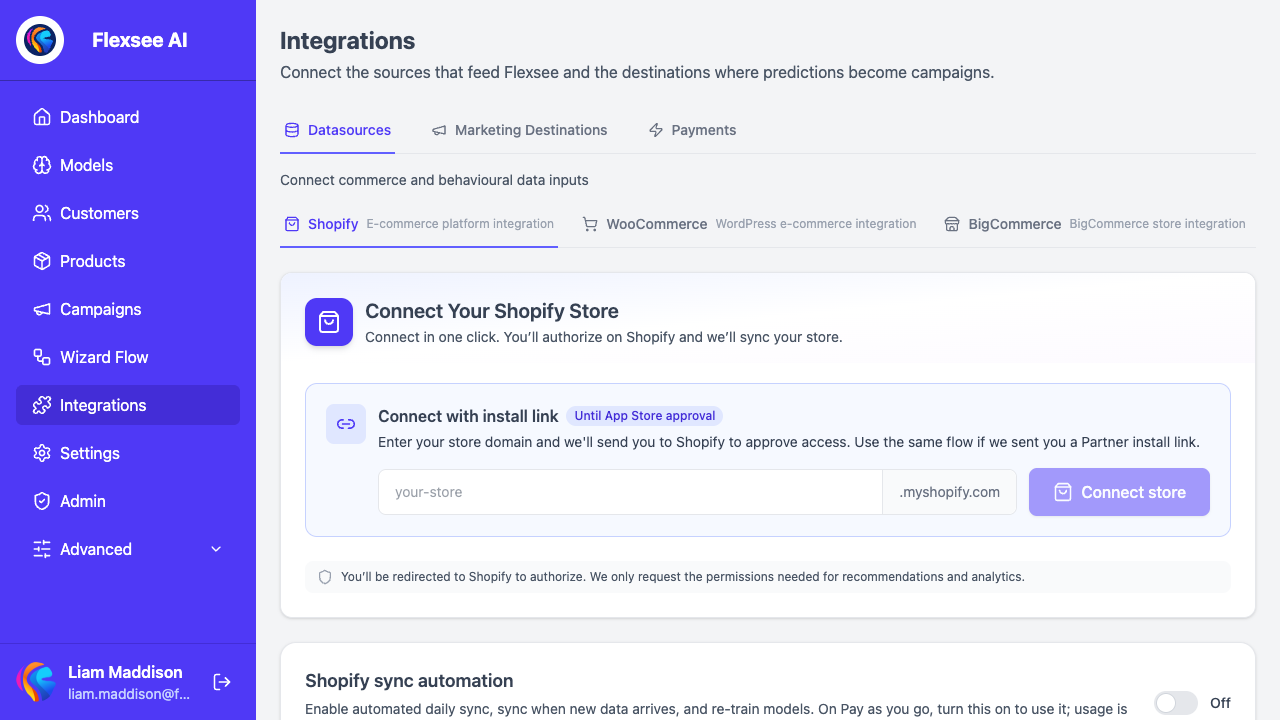Click the Connect Your Shopify Store heading
The width and height of the screenshot is (1280, 720).
point(492,311)
